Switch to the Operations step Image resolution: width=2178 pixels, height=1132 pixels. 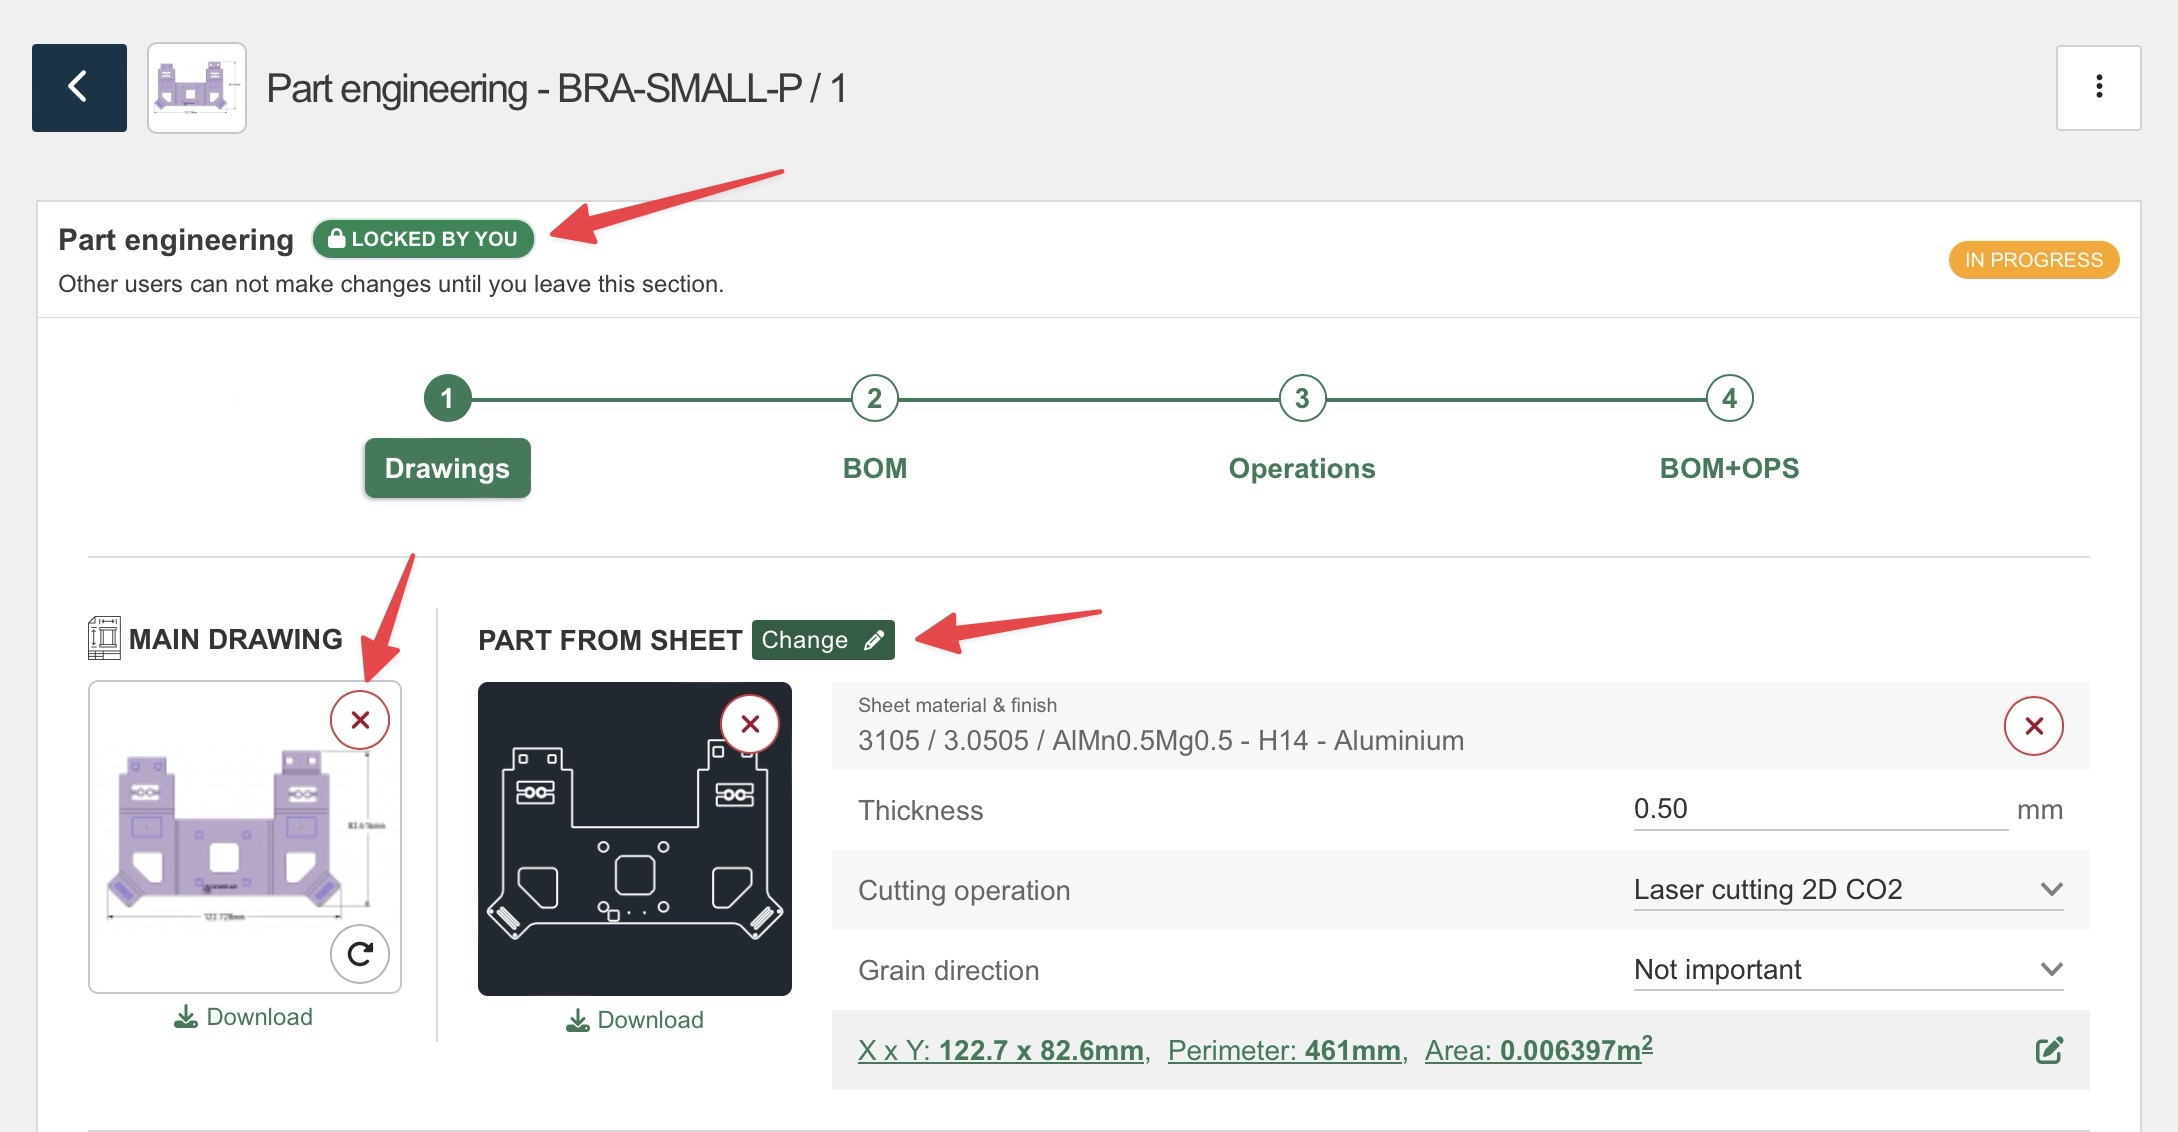coord(1301,468)
